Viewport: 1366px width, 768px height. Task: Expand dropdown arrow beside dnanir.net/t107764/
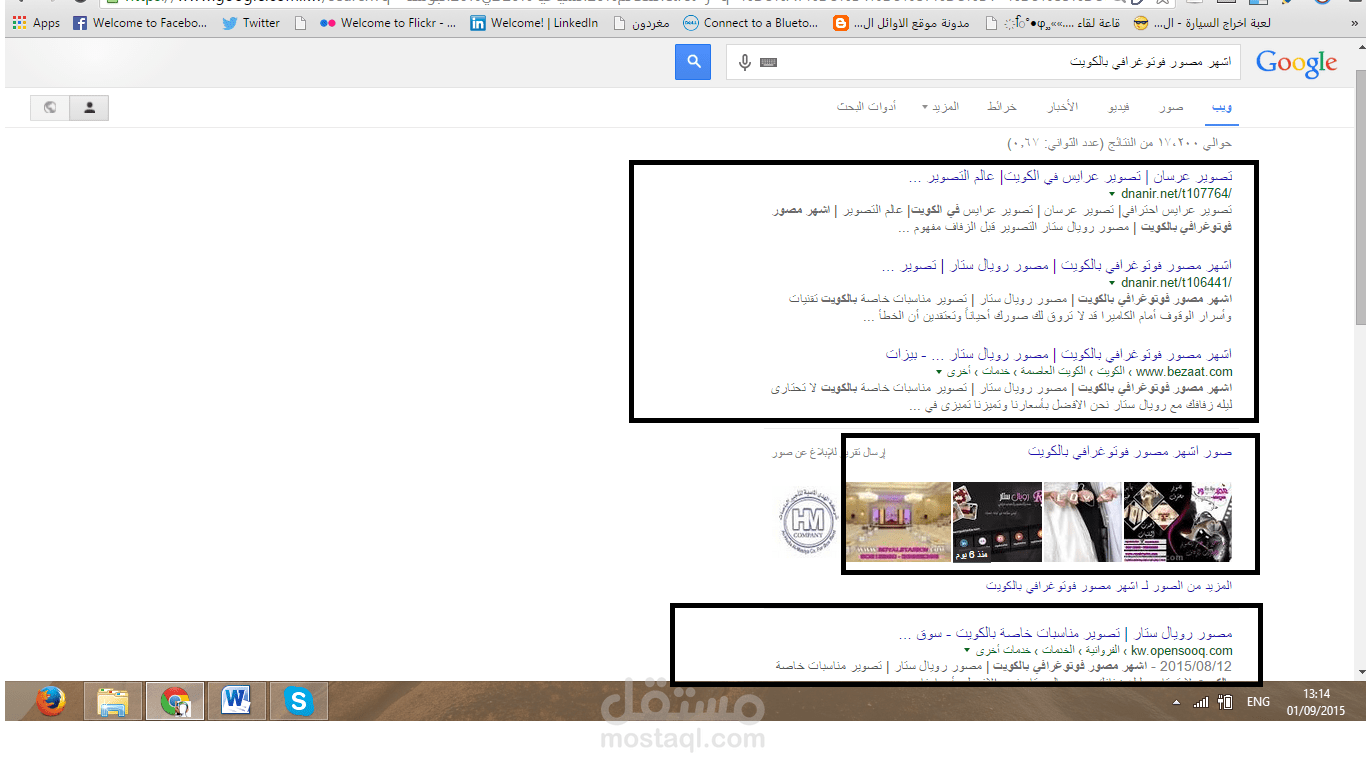coord(1112,194)
